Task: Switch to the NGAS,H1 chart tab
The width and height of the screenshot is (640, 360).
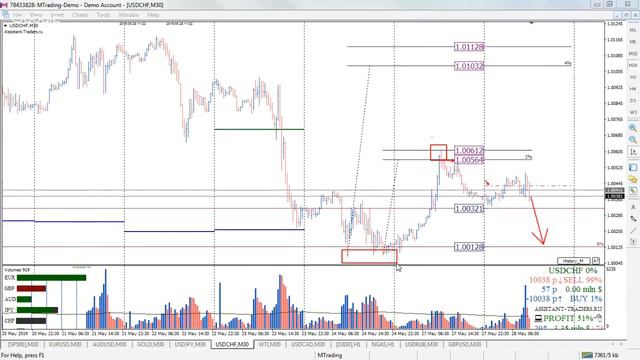Action: pos(383,344)
